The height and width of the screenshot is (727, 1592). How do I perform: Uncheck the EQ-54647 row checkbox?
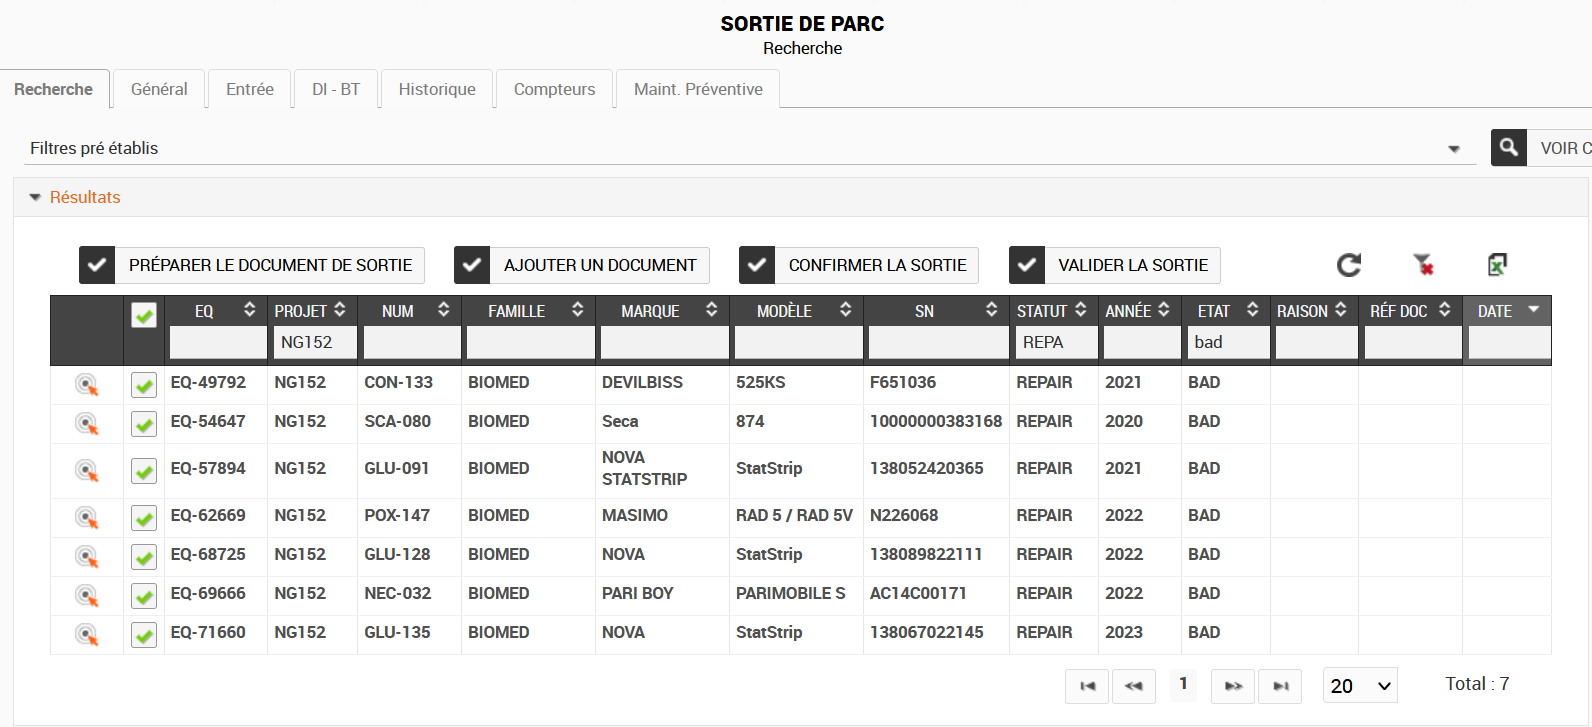pos(144,424)
